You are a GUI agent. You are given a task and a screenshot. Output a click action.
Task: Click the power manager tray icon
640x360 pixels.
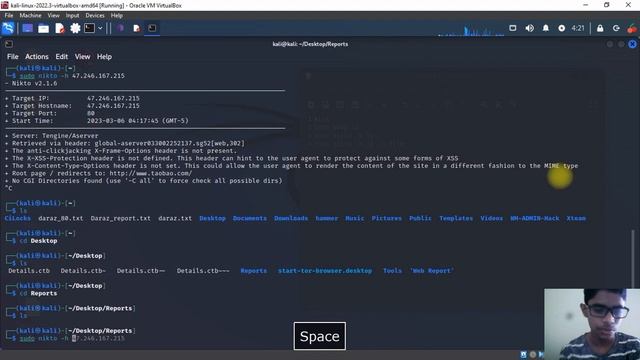point(562,28)
